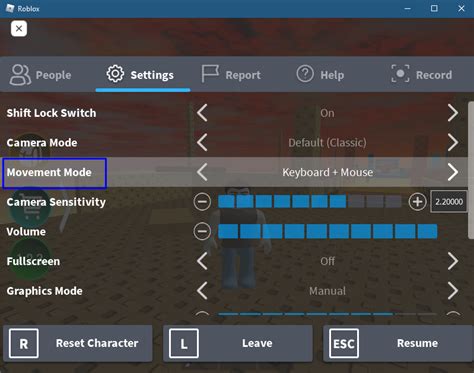Screen dimensions: 474x373
Task: Click the Reset Character button
Action: 78,343
